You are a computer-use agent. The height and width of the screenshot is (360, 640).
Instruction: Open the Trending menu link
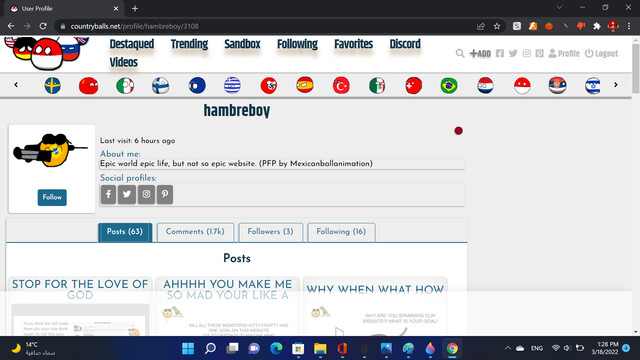pos(189,44)
